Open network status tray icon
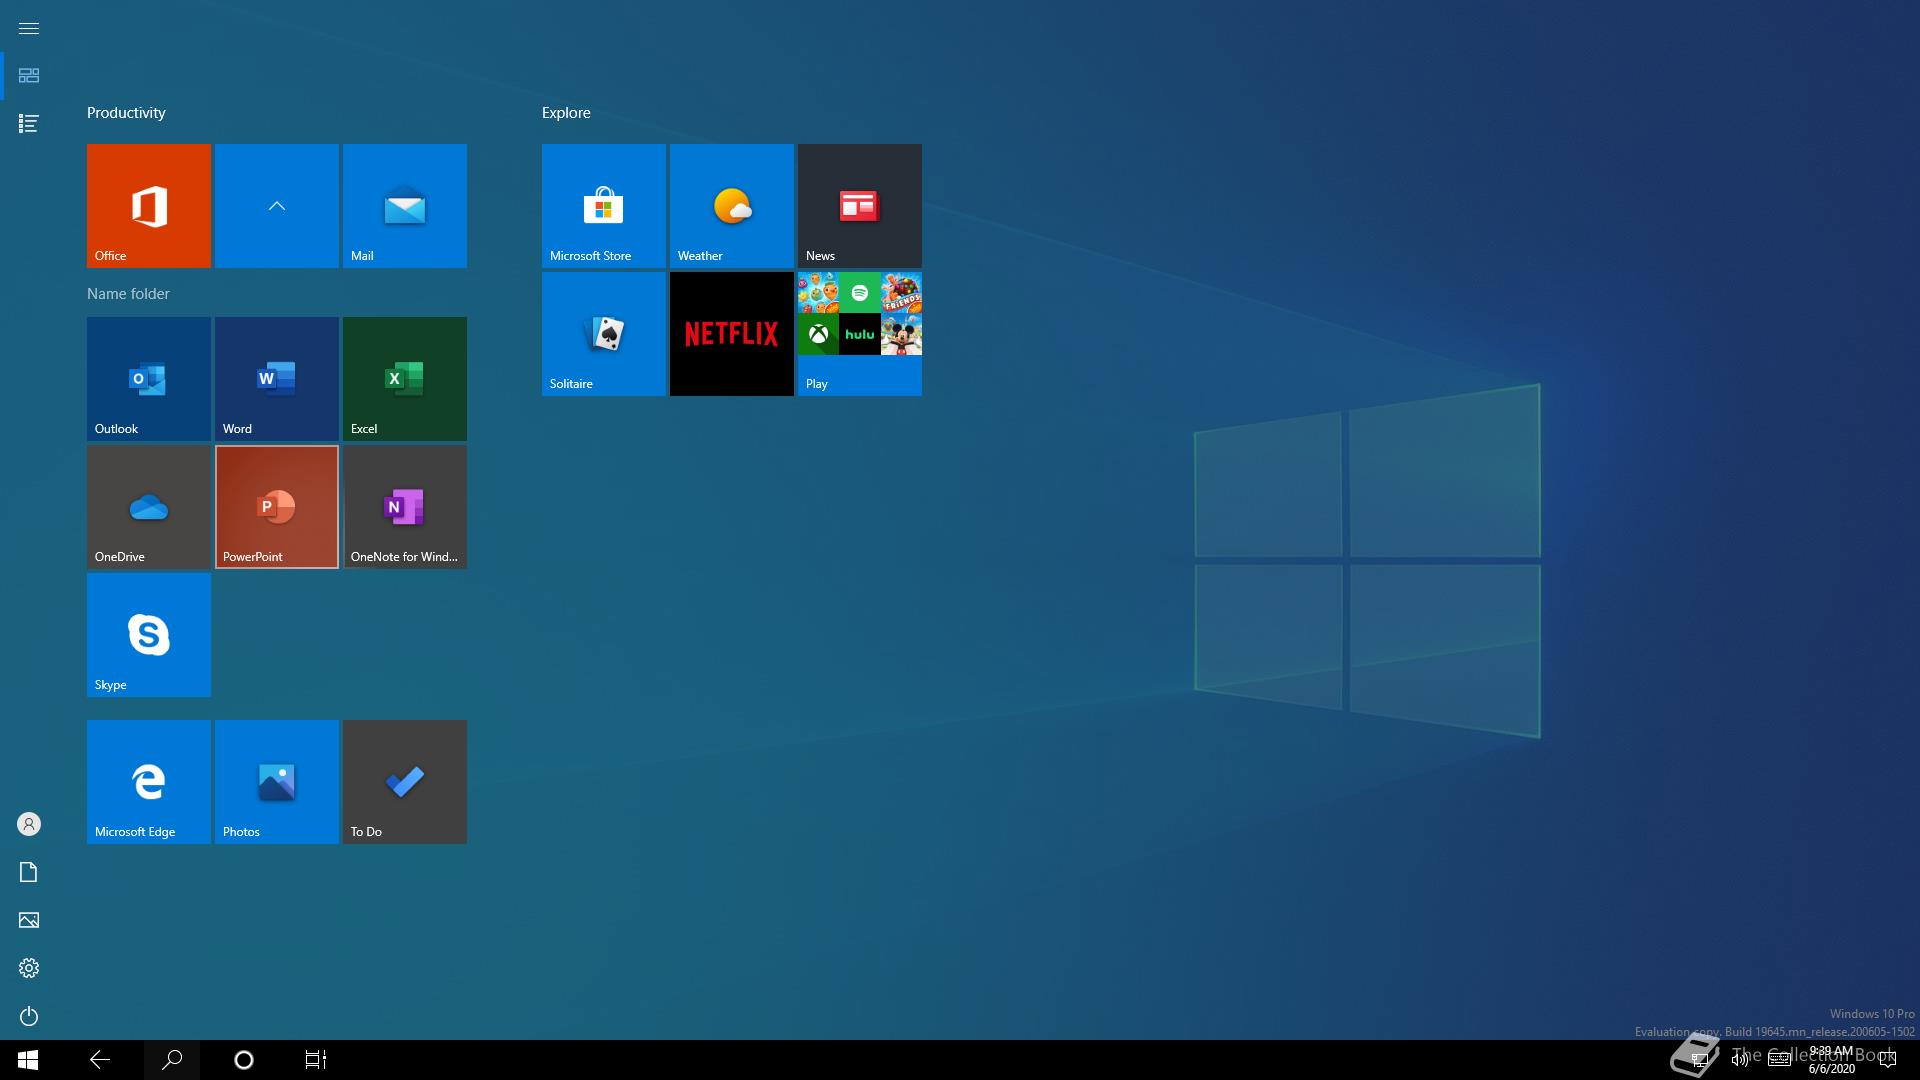Viewport: 1920px width, 1080px height. click(x=1699, y=1060)
